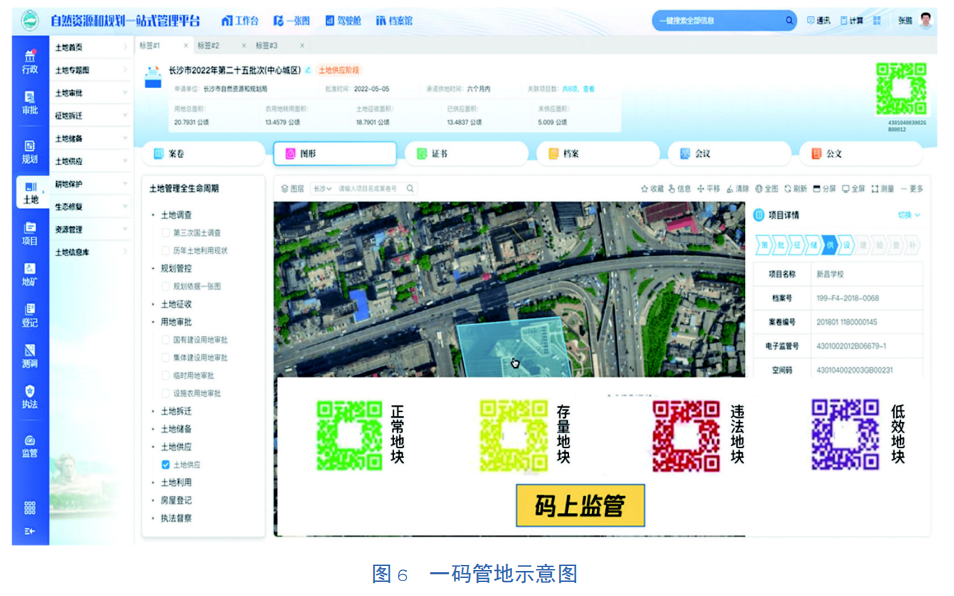
Task: Click the edit pencil beside the batch title
Action: [x=308, y=71]
